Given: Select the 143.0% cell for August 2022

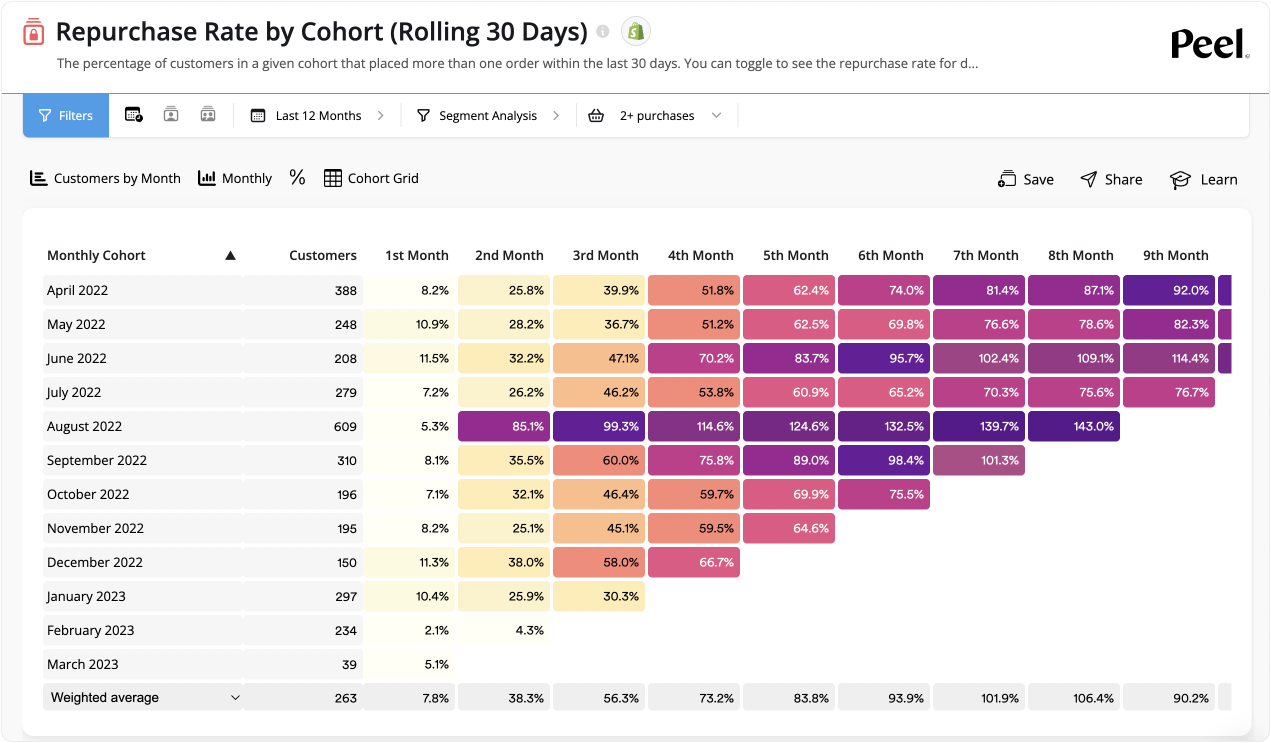Looking at the screenshot, I should click(x=1073, y=426).
